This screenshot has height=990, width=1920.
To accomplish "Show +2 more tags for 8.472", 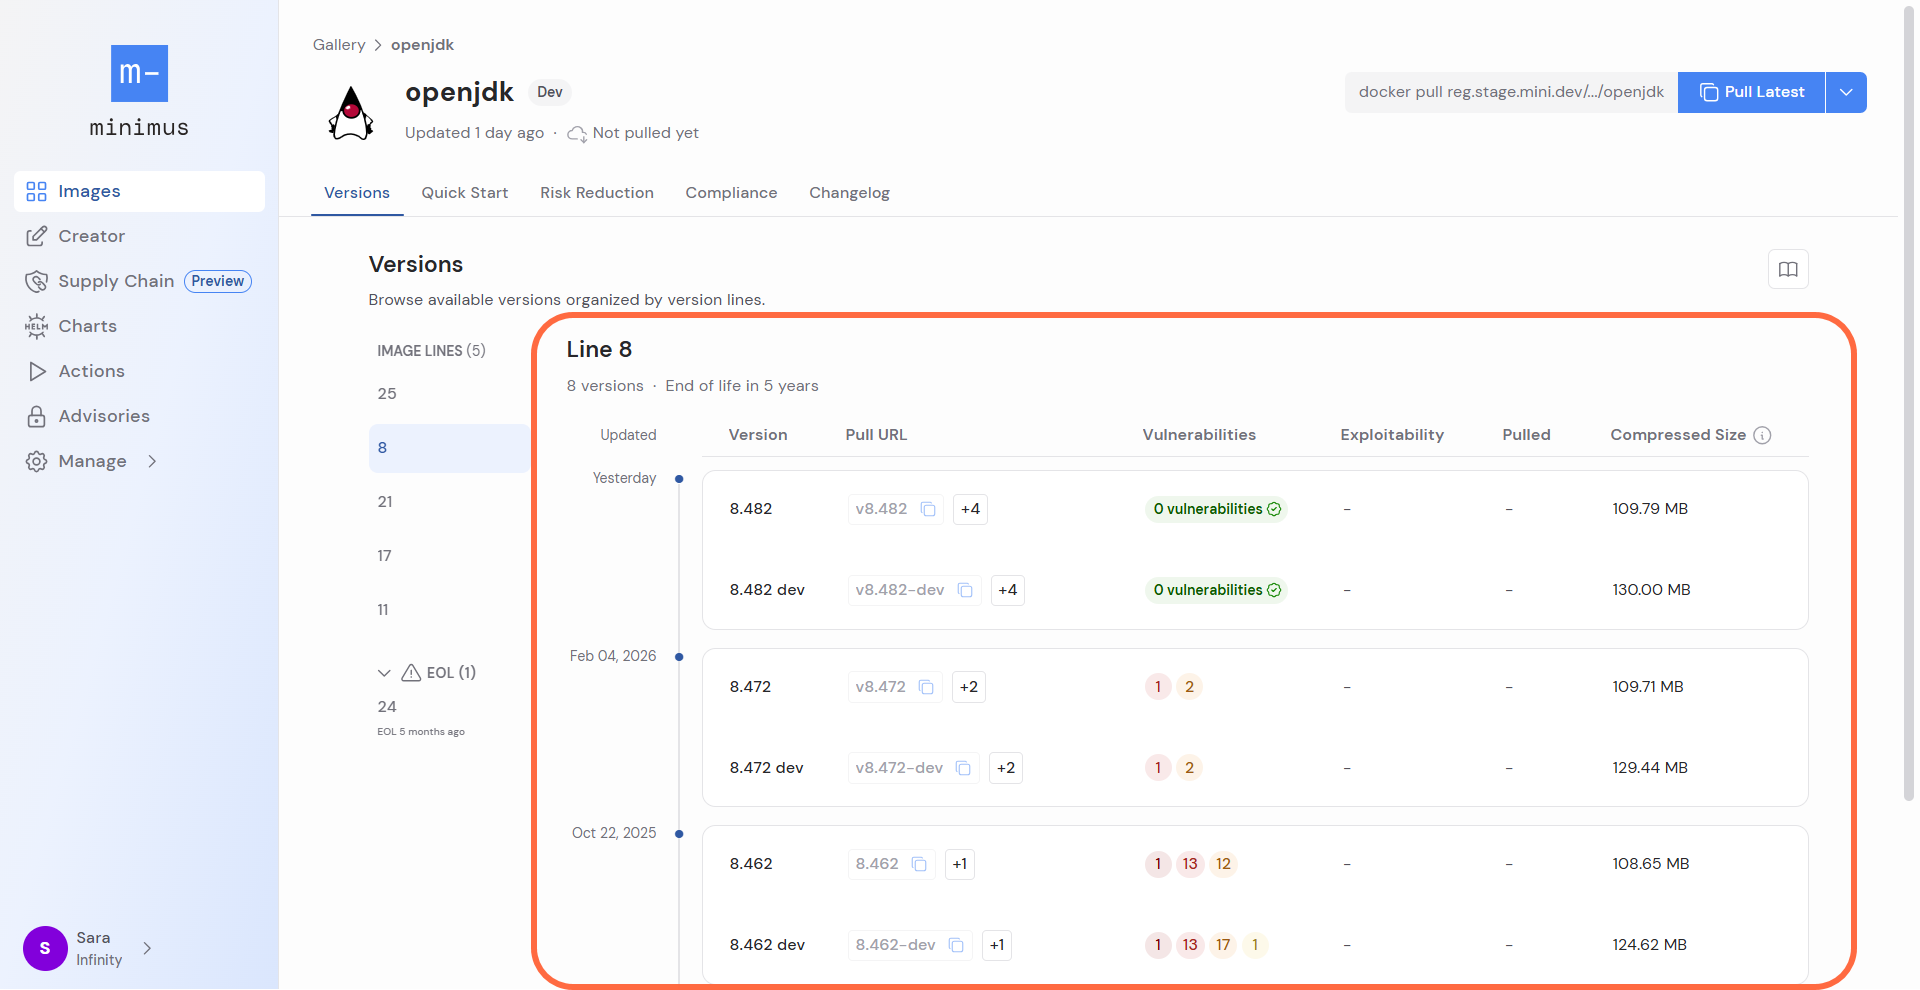I will 969,687.
